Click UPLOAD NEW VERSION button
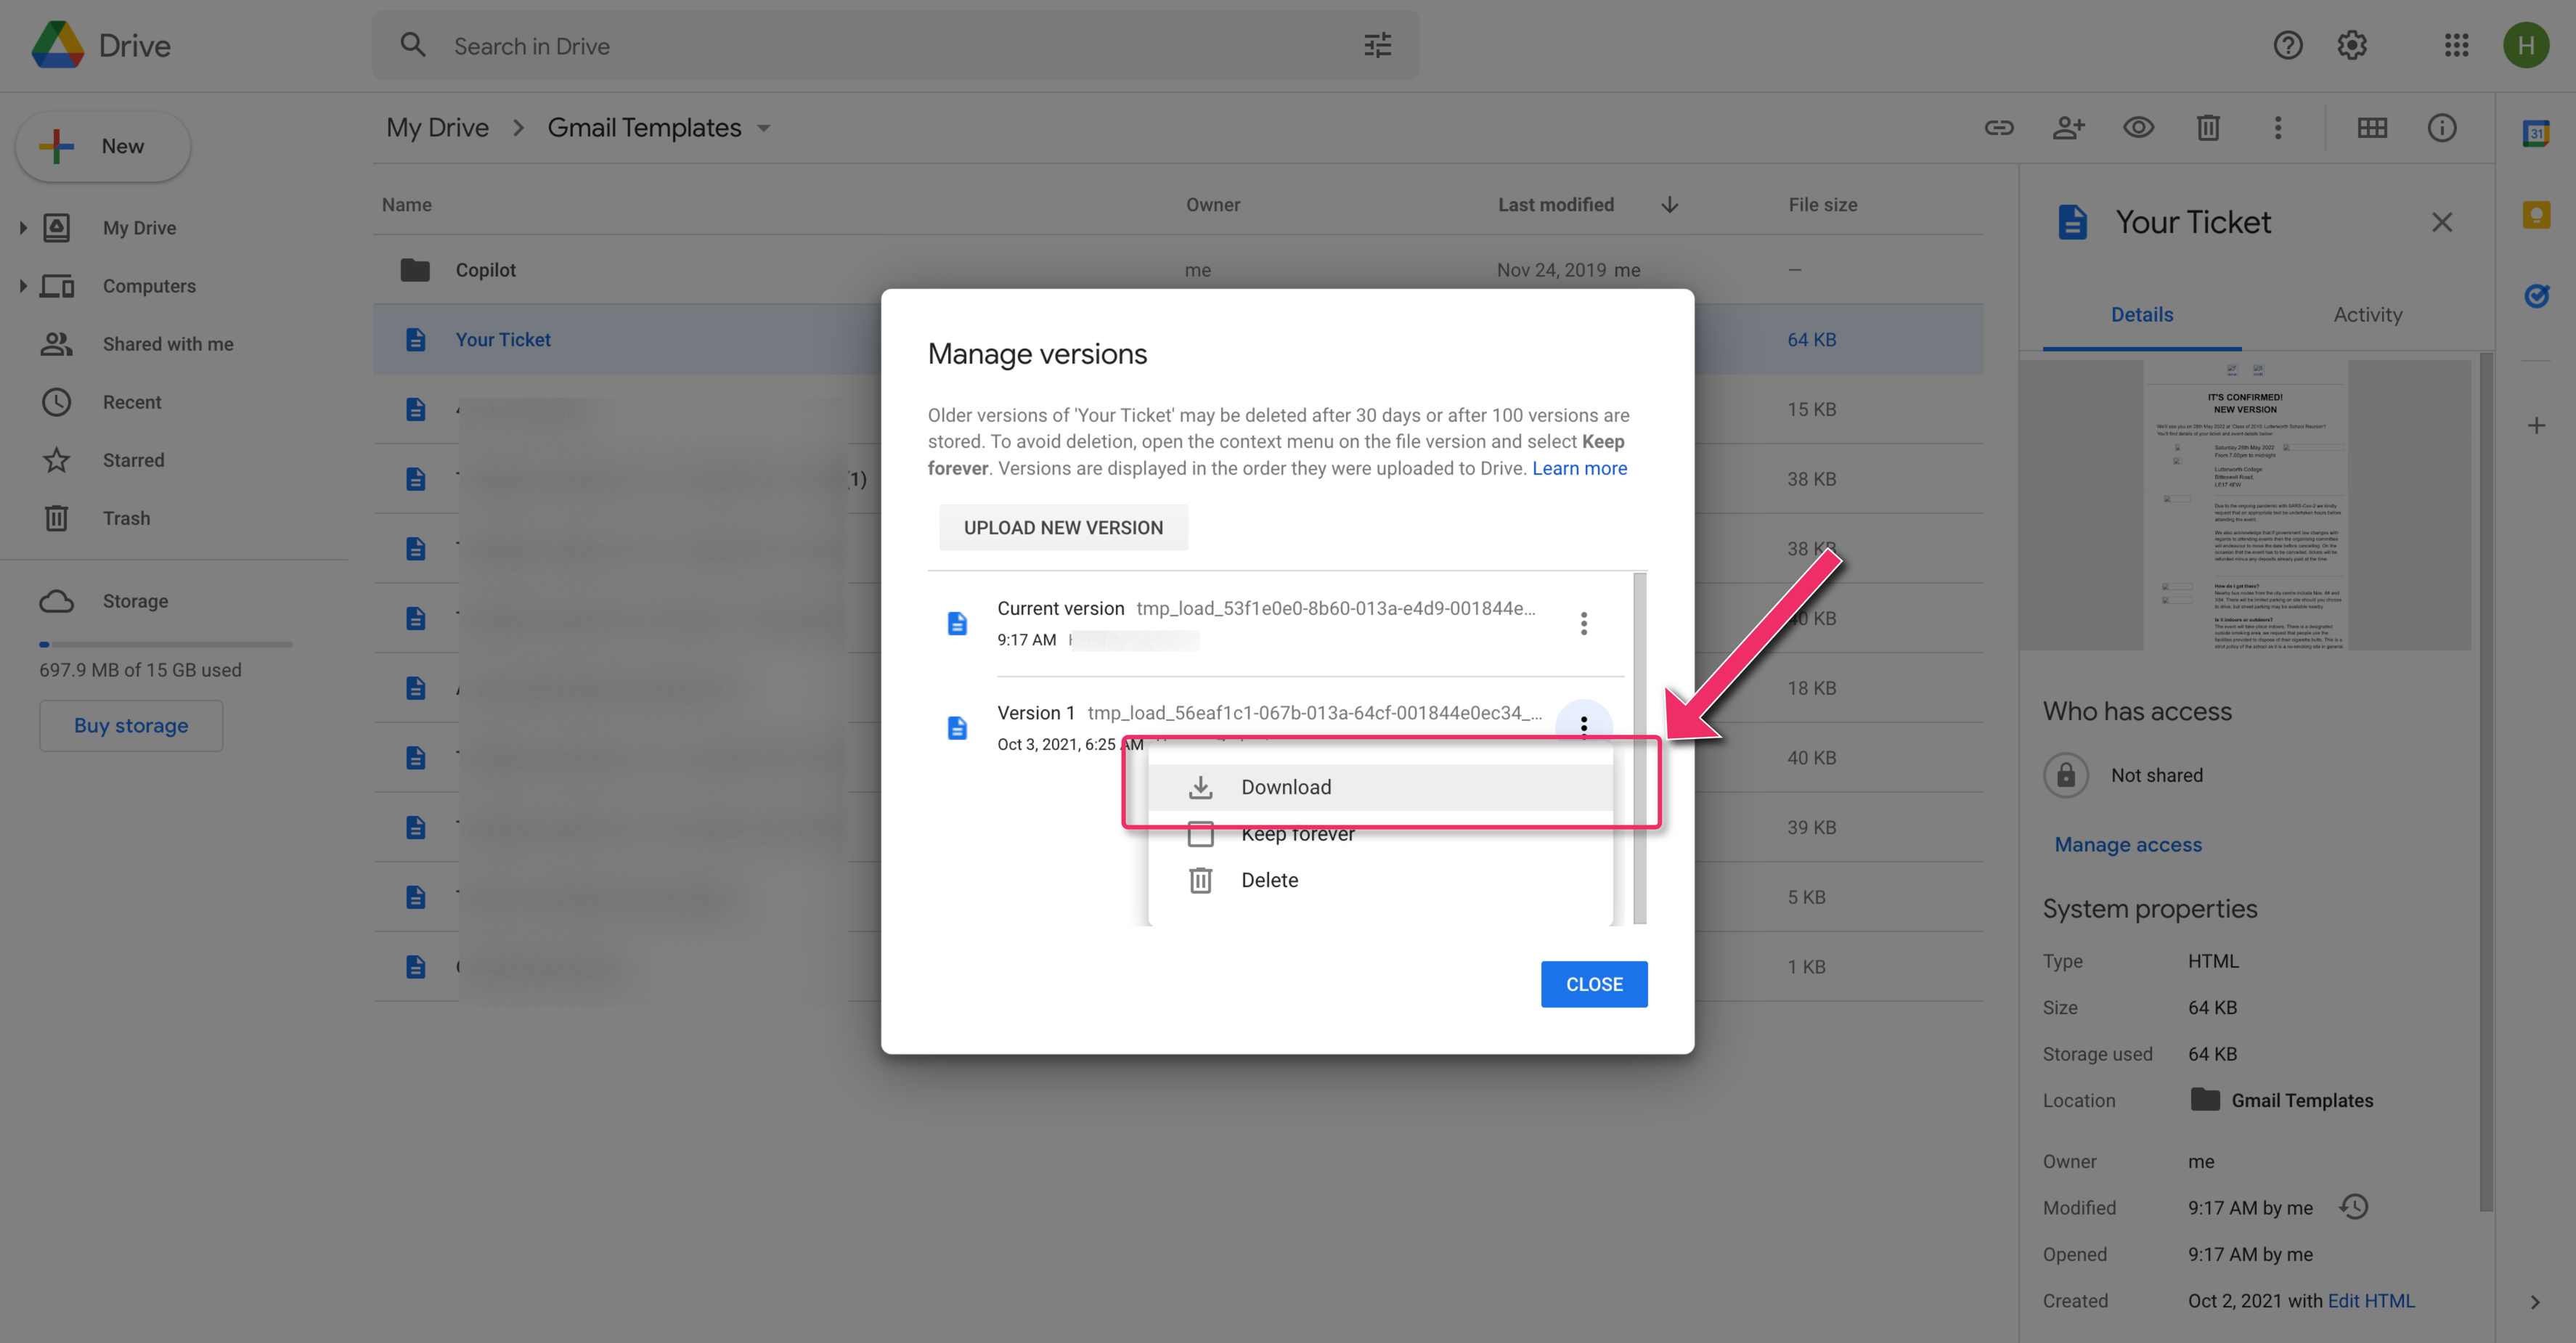Image resolution: width=2576 pixels, height=1343 pixels. pyautogui.click(x=1063, y=527)
